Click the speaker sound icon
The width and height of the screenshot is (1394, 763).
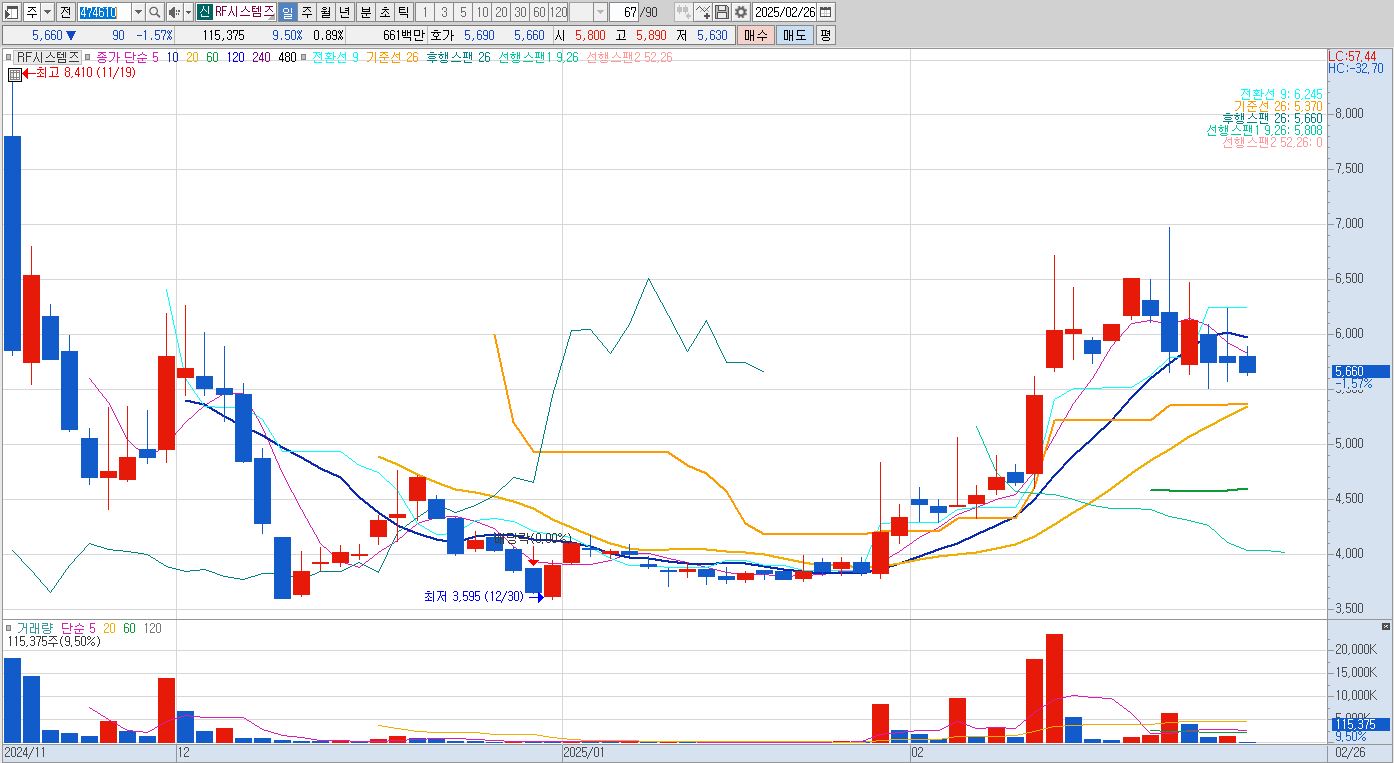173,12
